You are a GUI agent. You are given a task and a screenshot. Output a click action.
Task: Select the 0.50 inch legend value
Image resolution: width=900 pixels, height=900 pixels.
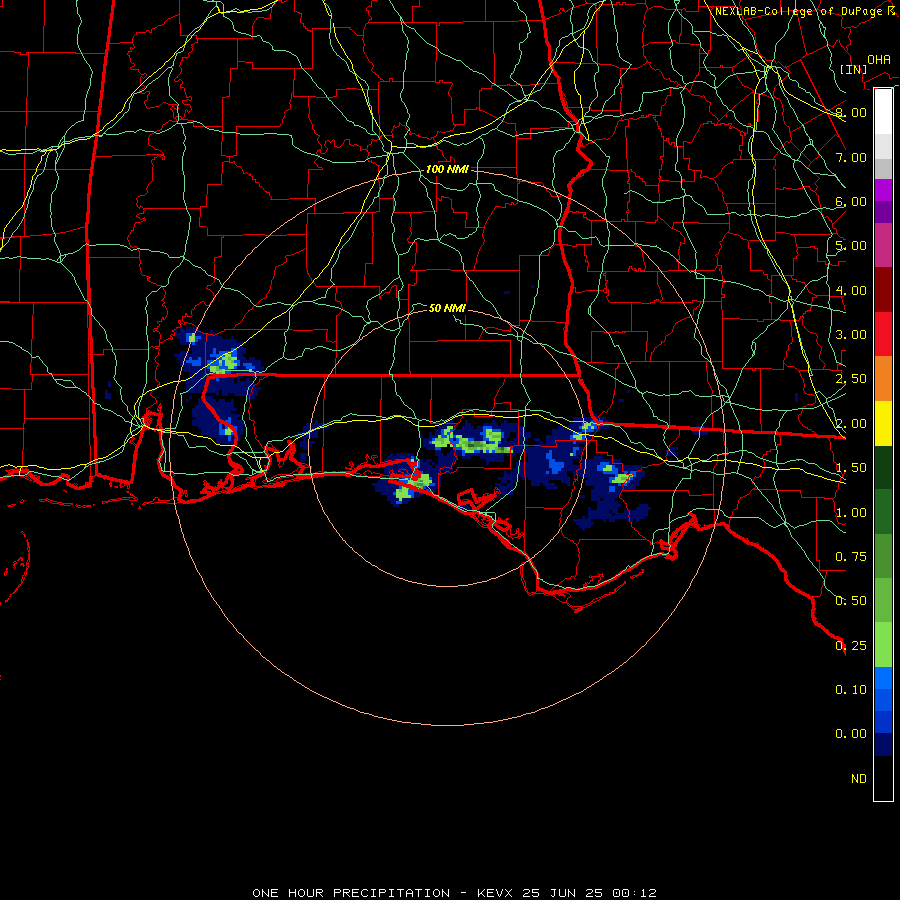pos(851,601)
